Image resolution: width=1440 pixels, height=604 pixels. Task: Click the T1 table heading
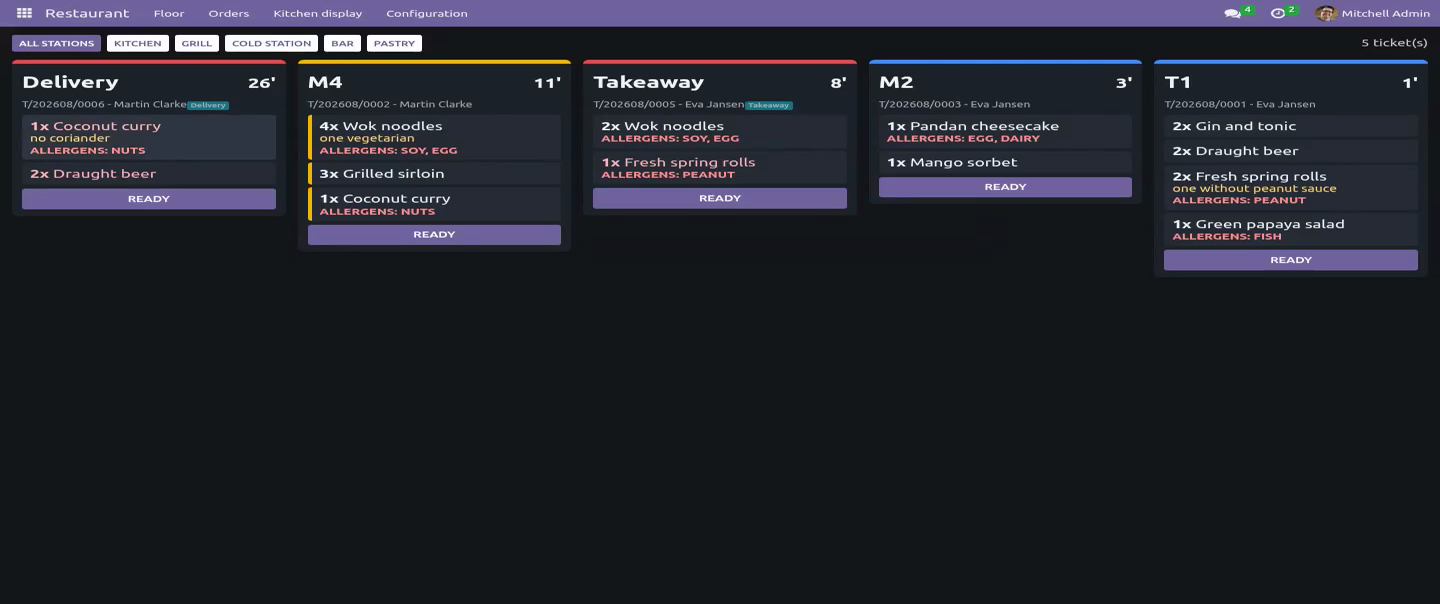point(1178,82)
